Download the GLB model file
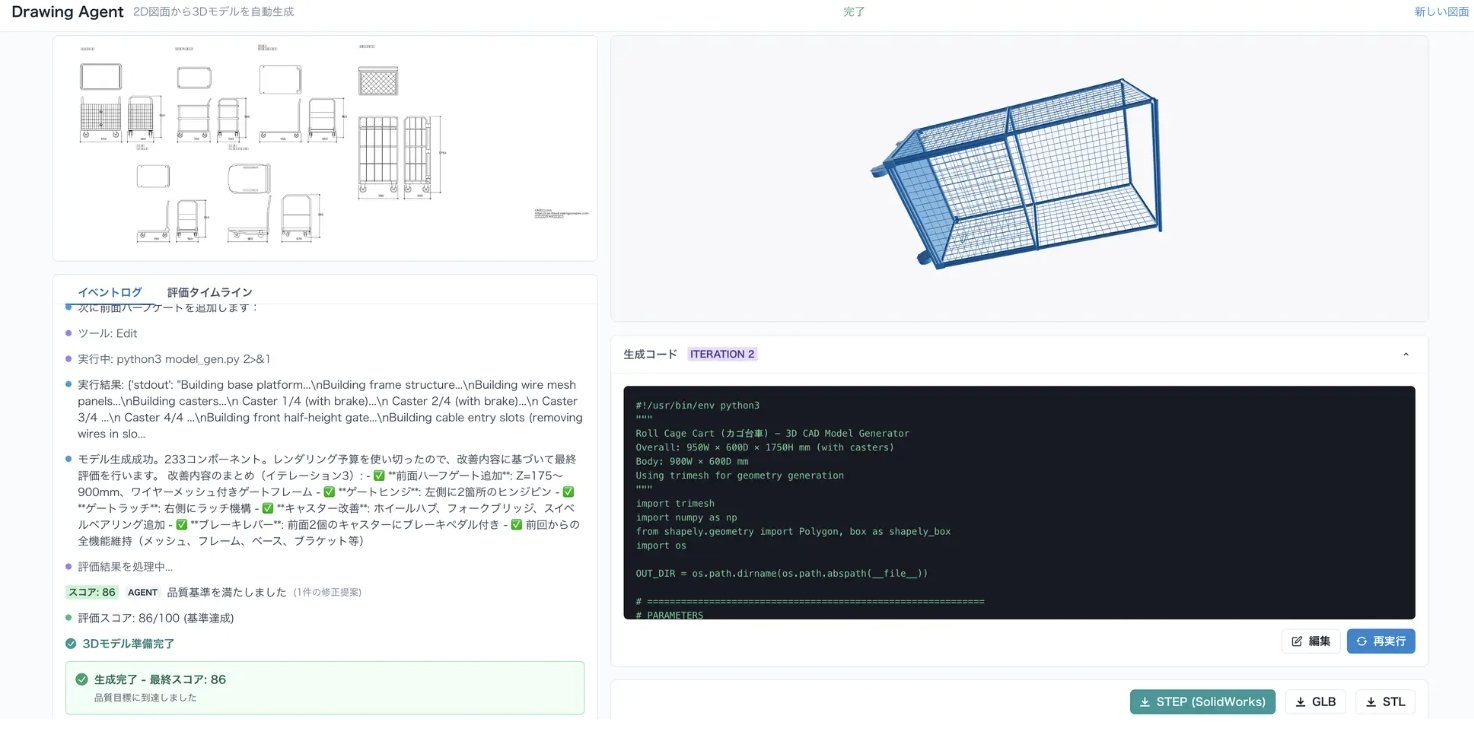This screenshot has width=1474, height=748. 1315,702
